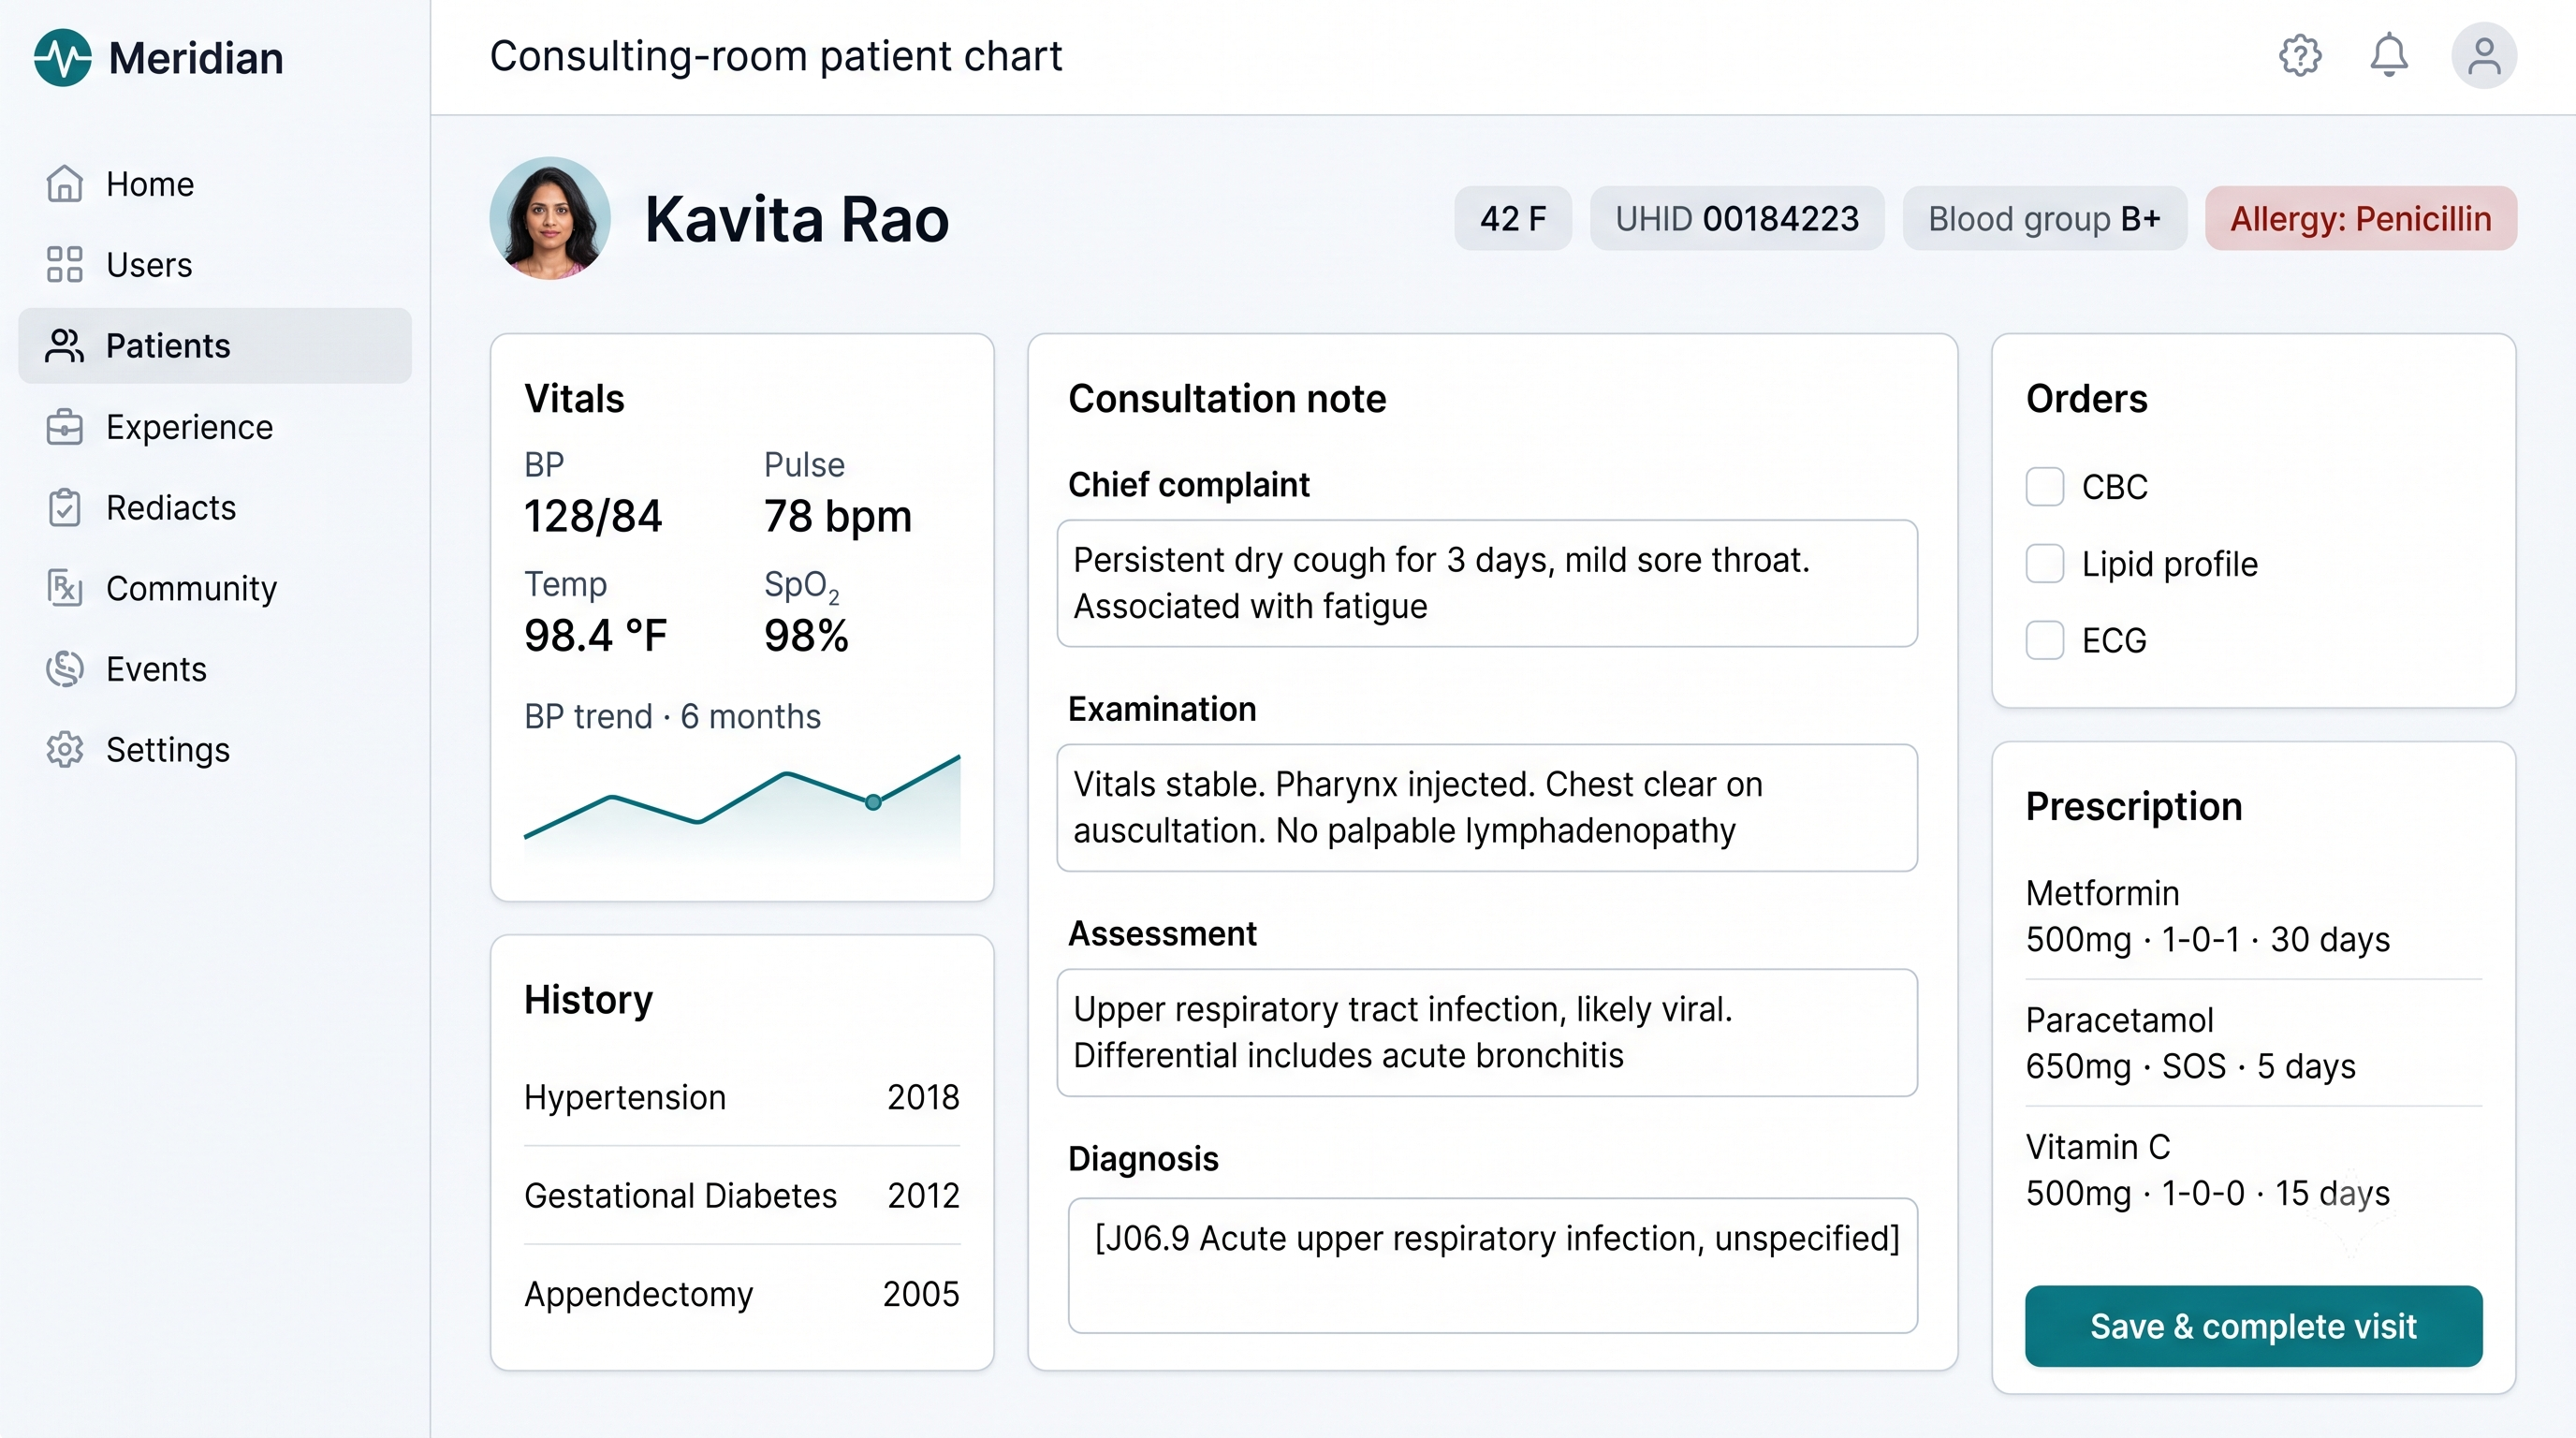This screenshot has height=1438, width=2576.
Task: Select the Vitamin C prescription entry
Action: click(2254, 1170)
